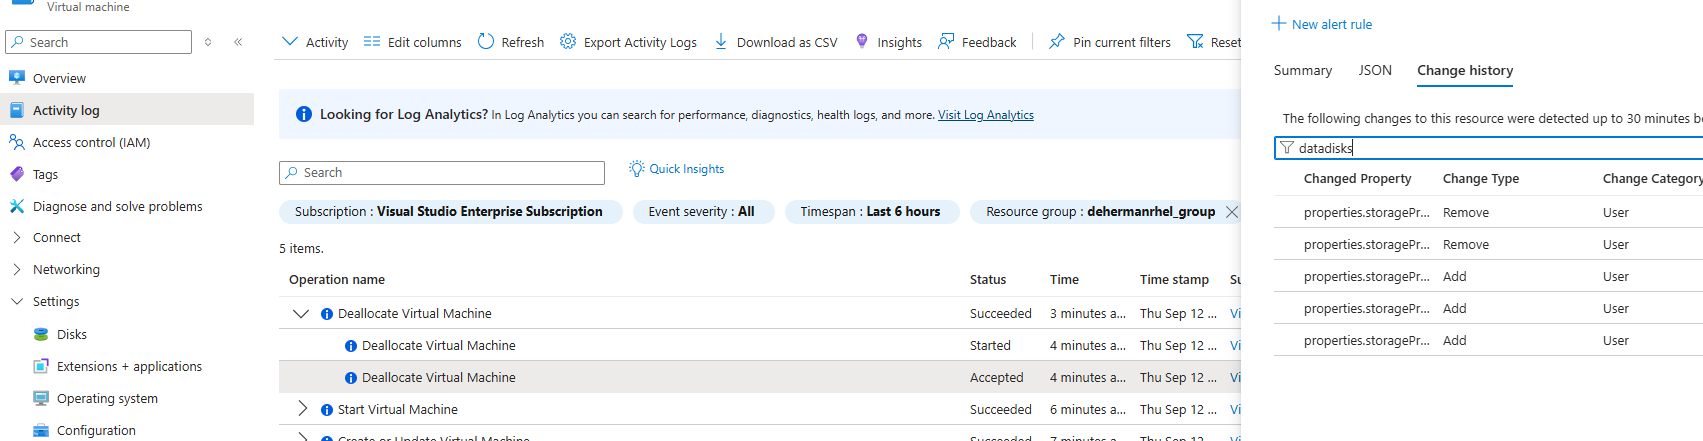Click the Succeeded status of Start Virtual Machine

point(1000,409)
